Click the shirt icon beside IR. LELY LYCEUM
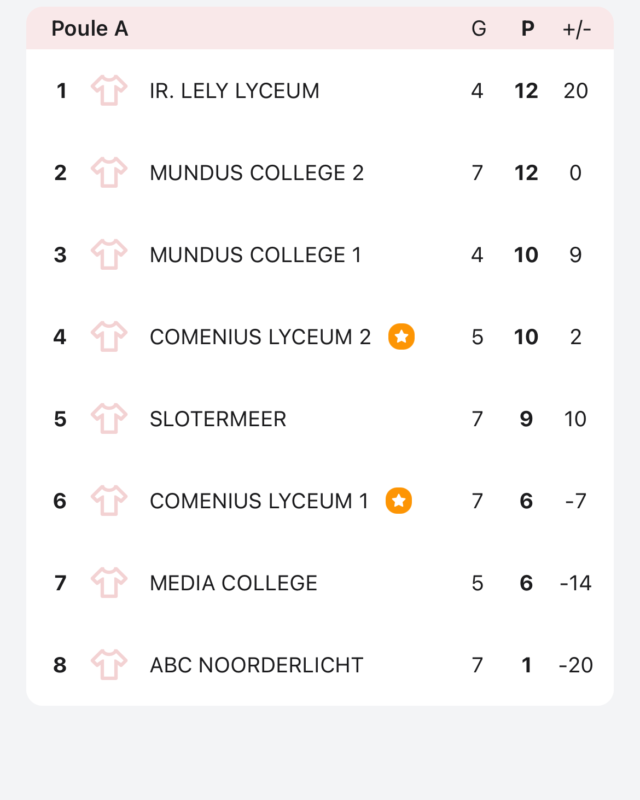Viewport: 640px width, 800px height. (109, 90)
